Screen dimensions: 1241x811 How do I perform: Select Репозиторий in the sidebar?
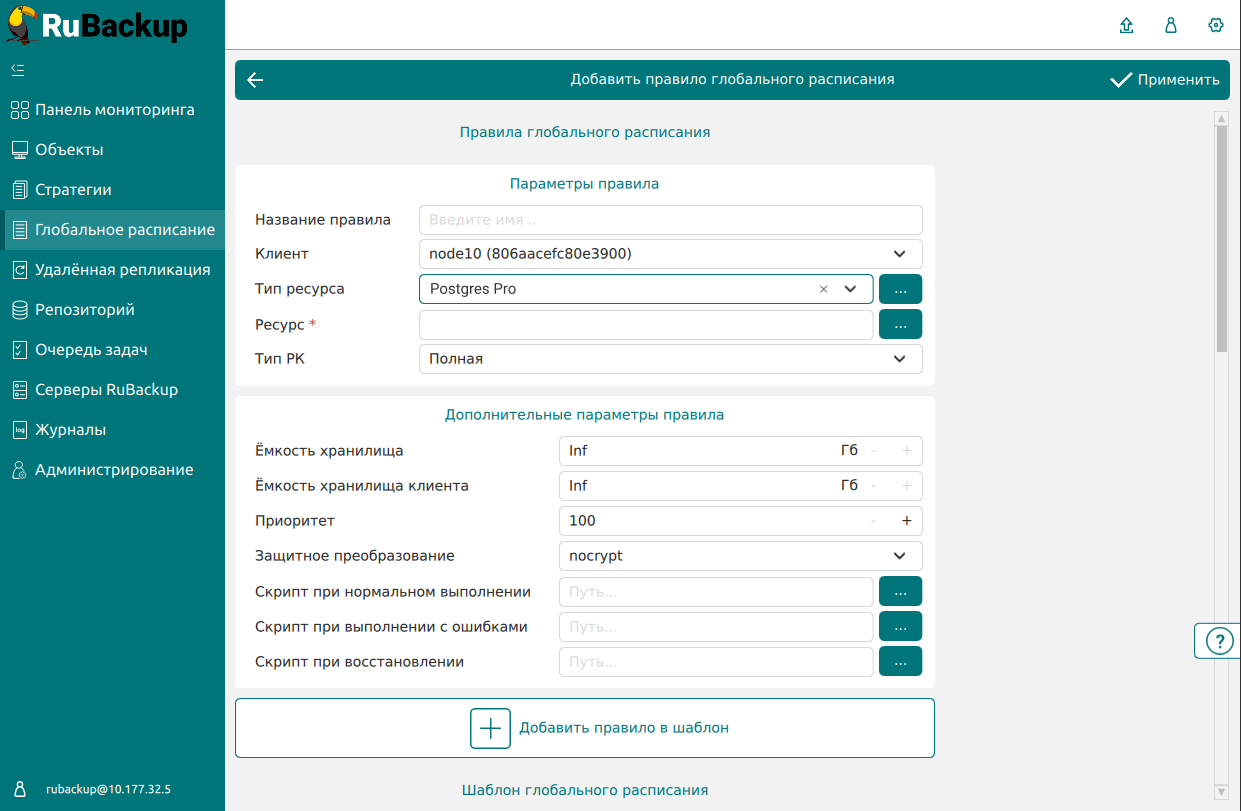[x=84, y=310]
